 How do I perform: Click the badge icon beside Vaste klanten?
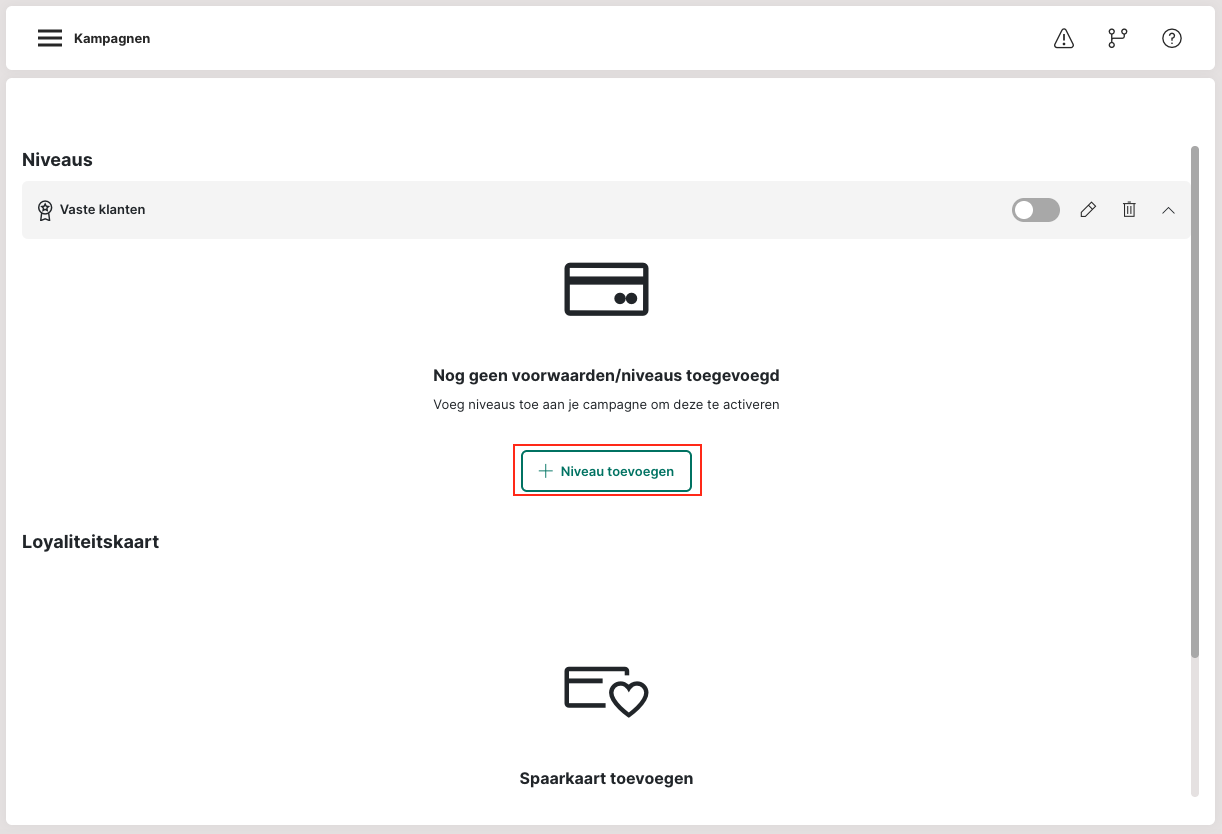(45, 210)
